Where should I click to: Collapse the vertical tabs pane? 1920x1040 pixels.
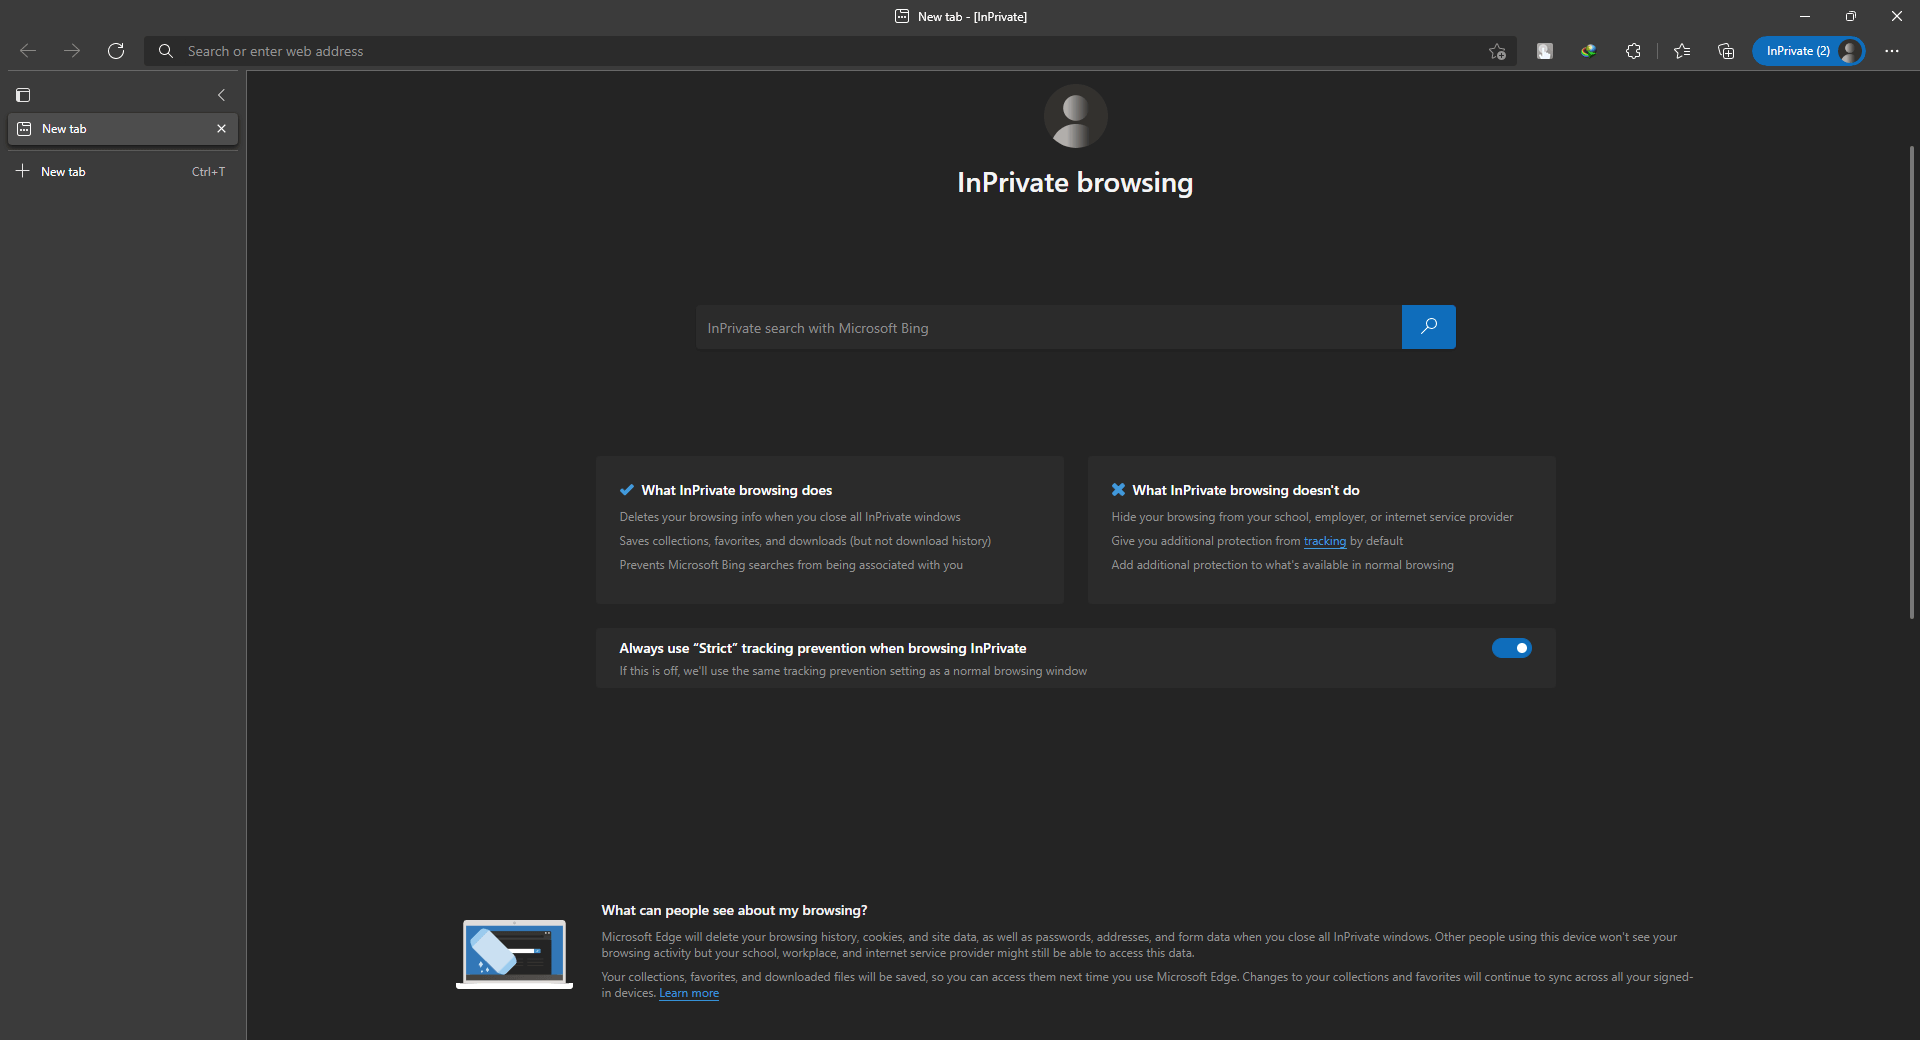pos(221,95)
